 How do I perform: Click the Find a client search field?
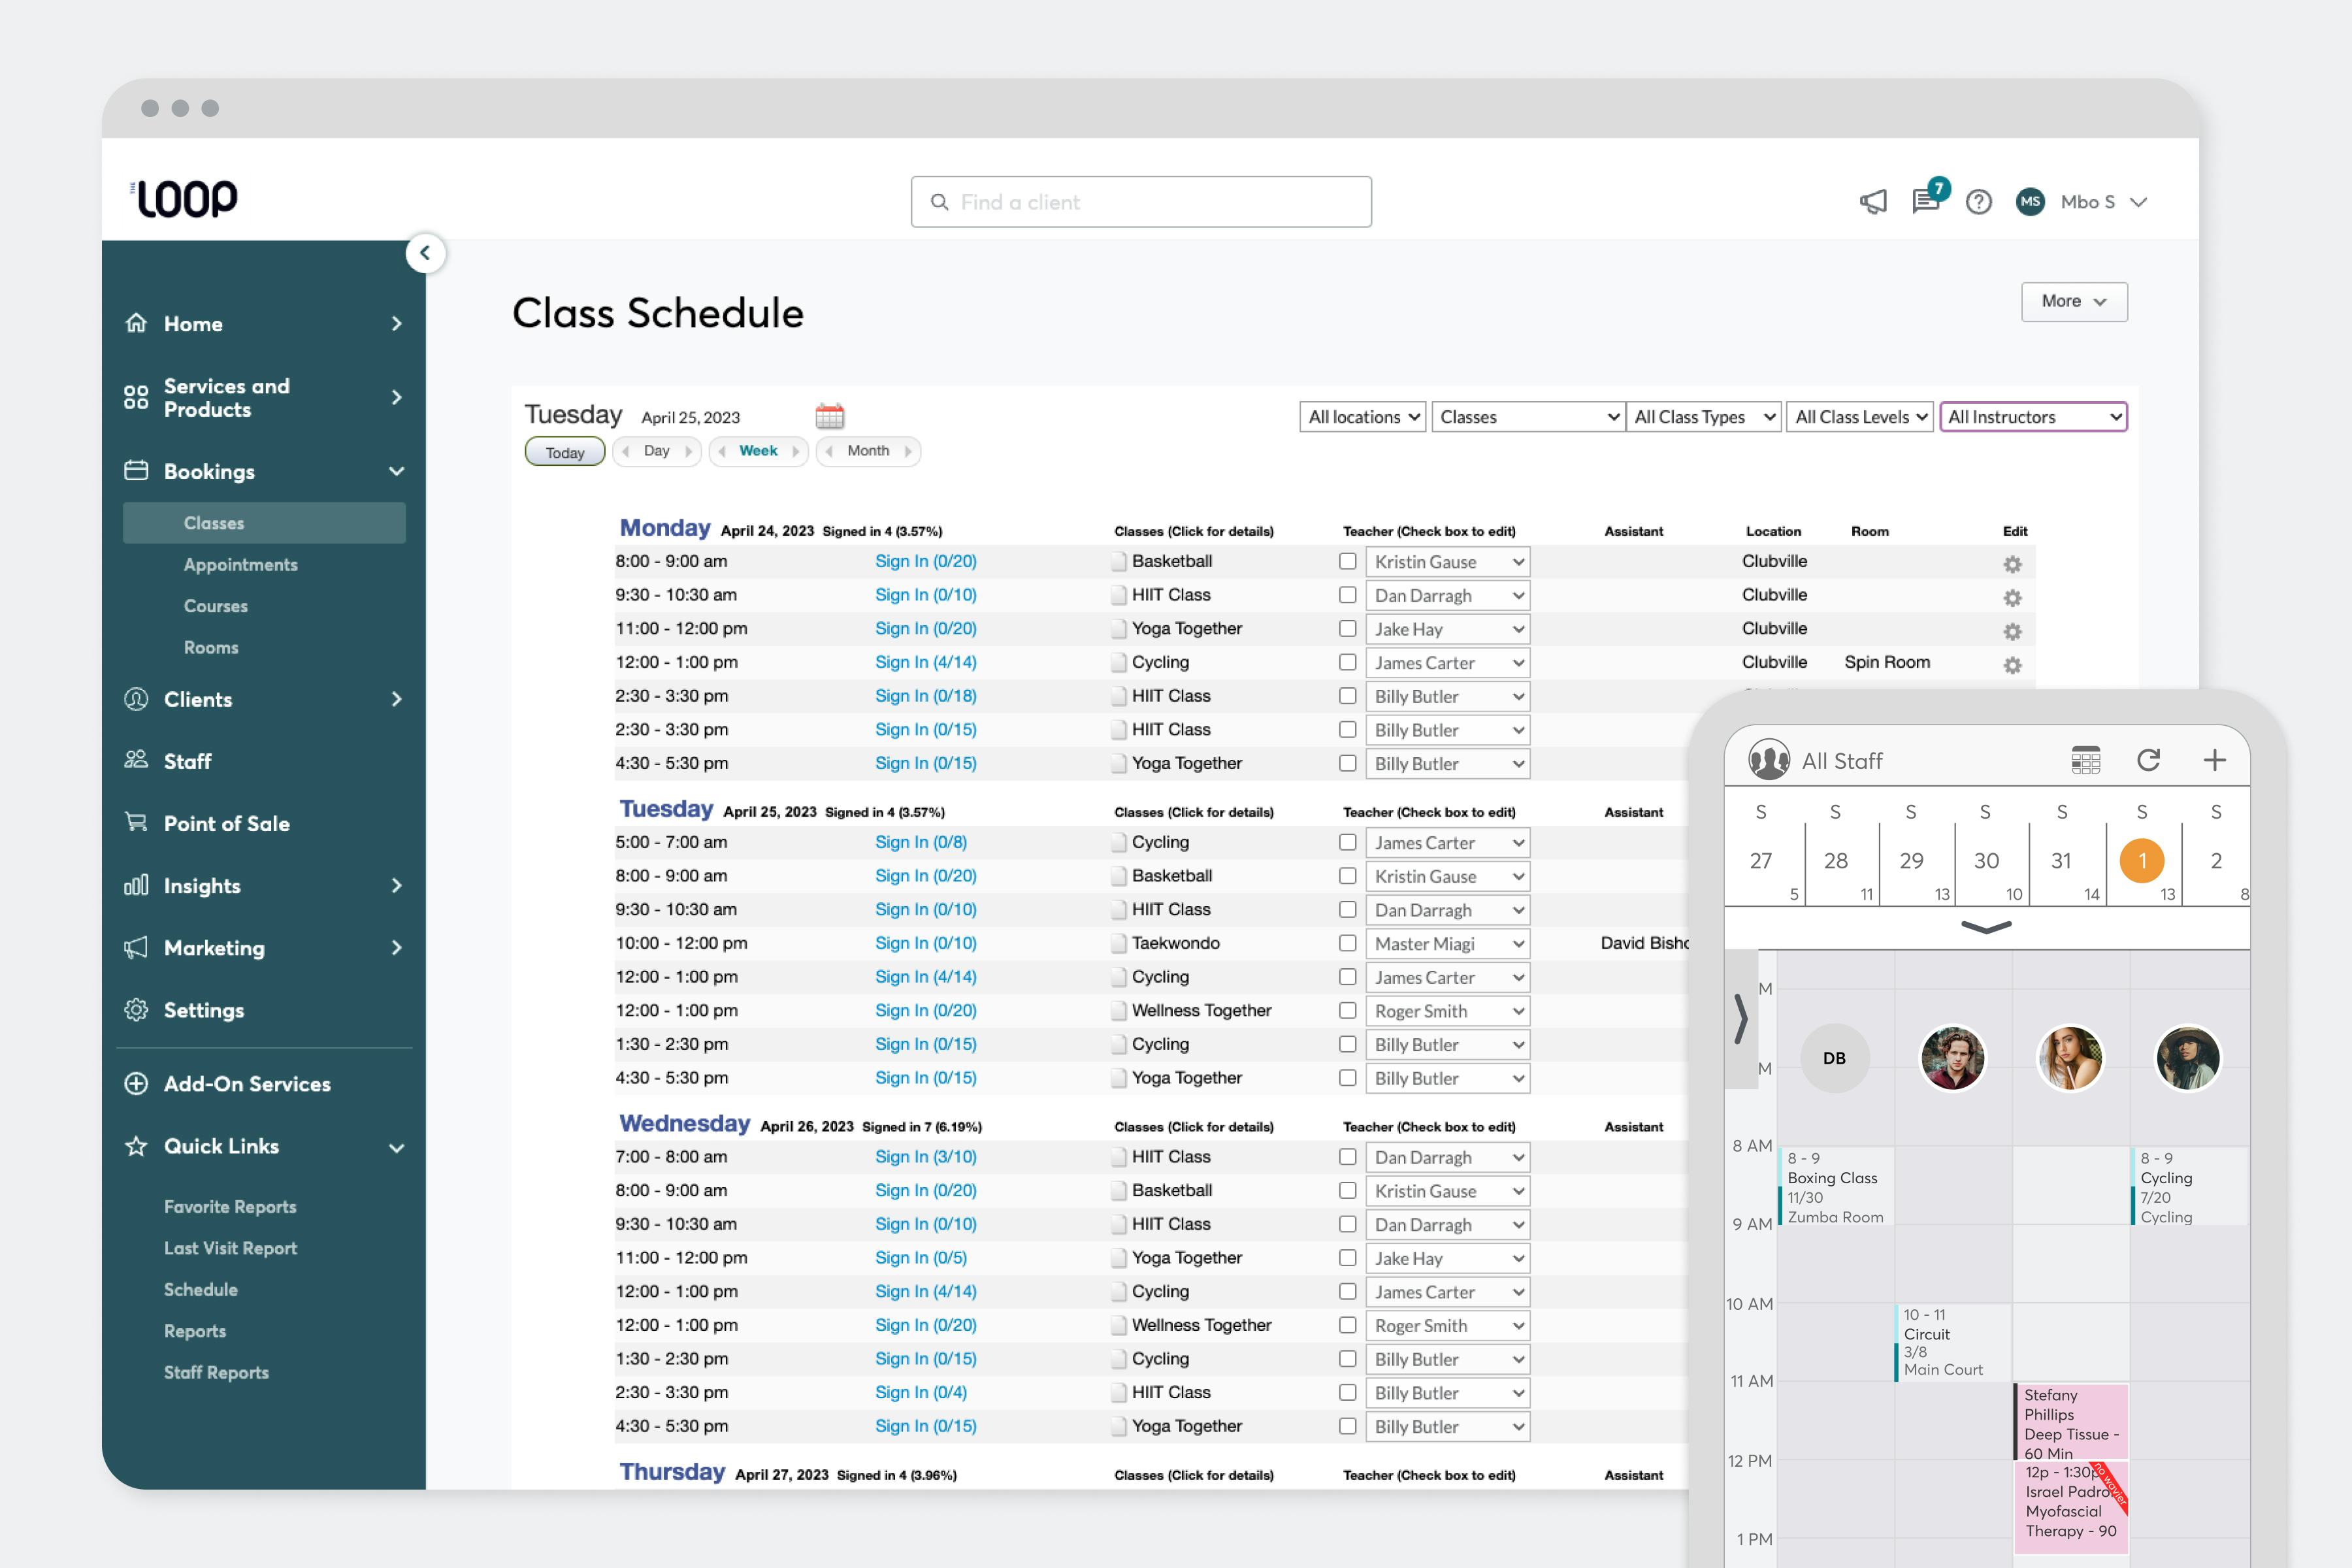pyautogui.click(x=1141, y=202)
